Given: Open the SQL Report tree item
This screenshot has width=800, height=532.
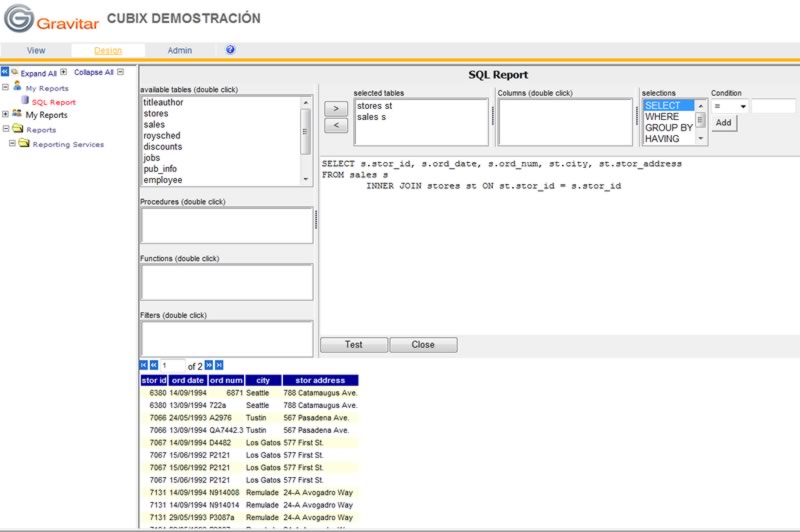Looking at the screenshot, I should [x=54, y=102].
